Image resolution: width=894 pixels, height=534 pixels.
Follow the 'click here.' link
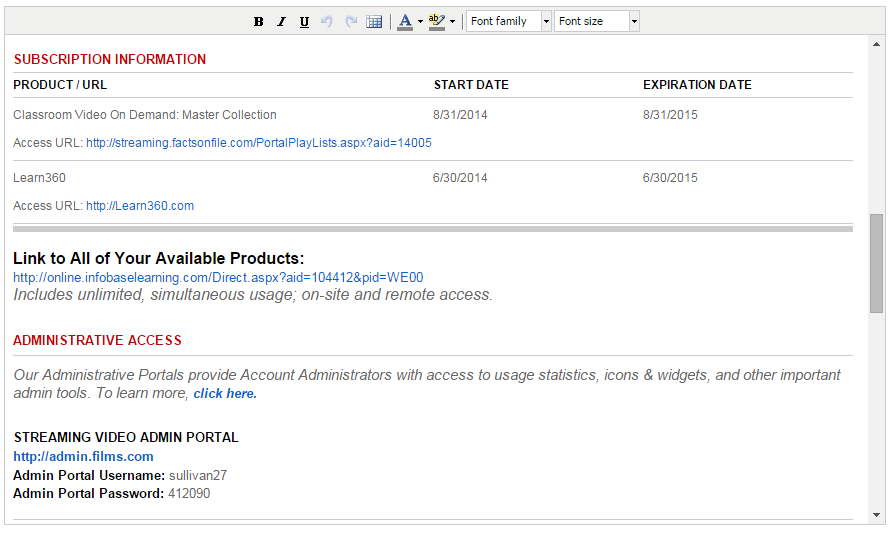pyautogui.click(x=225, y=394)
